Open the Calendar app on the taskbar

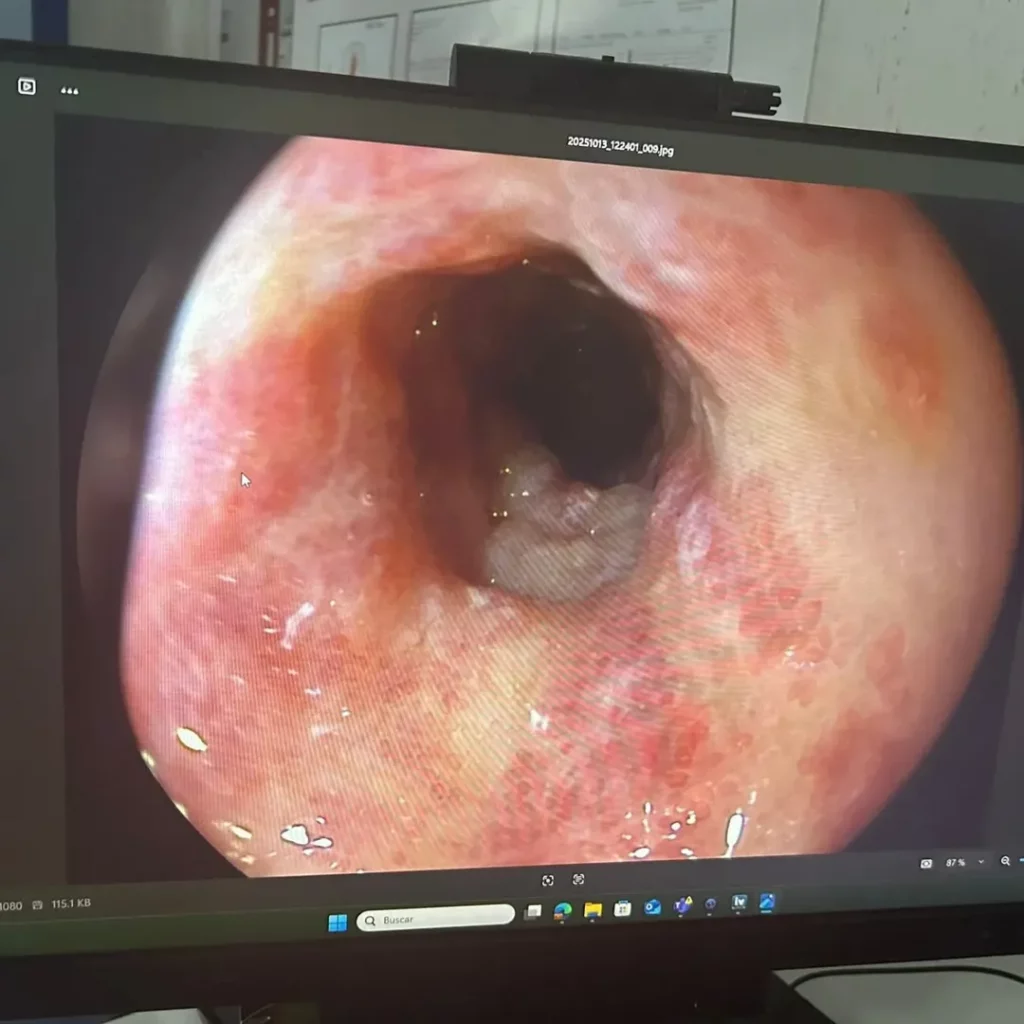click(623, 908)
